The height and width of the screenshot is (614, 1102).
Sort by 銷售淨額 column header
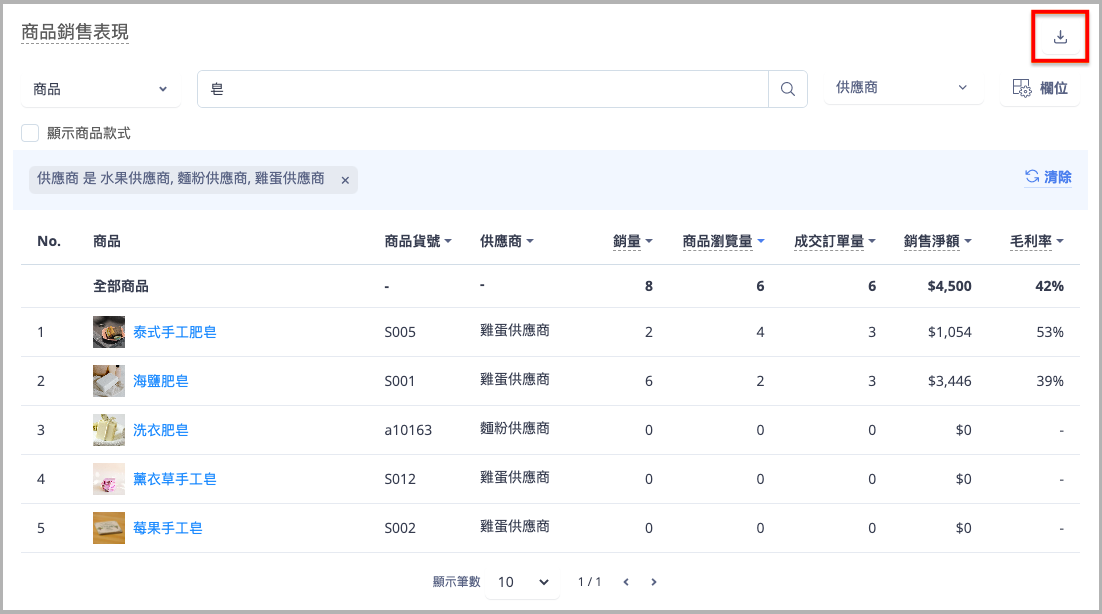(x=937, y=241)
